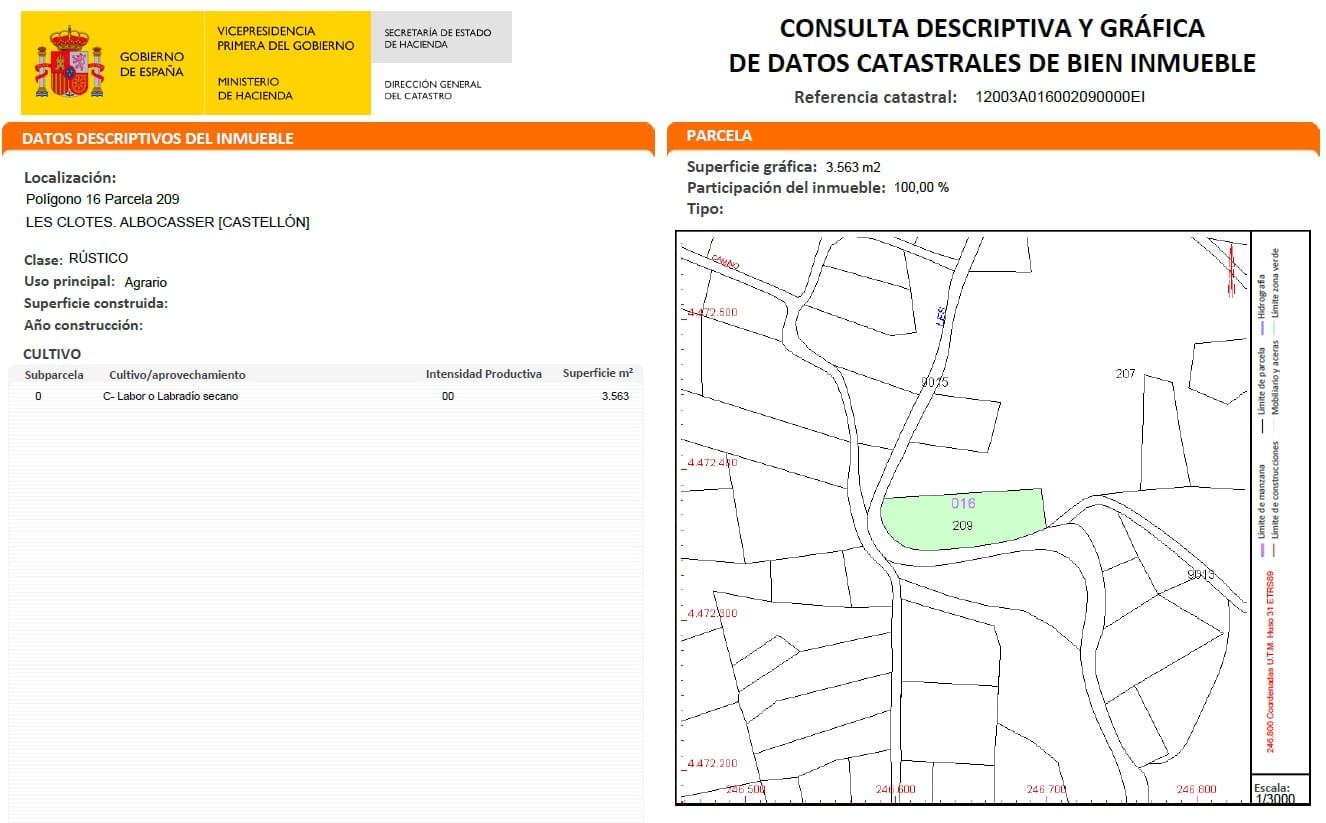Open the PARCELA section header
1326x823 pixels.
click(719, 136)
